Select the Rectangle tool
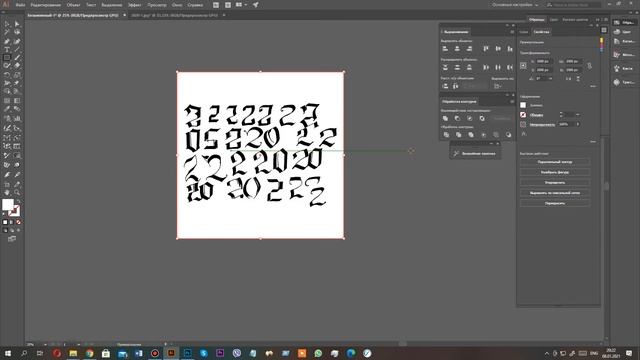Screen dimensions: 640x360 (7, 58)
